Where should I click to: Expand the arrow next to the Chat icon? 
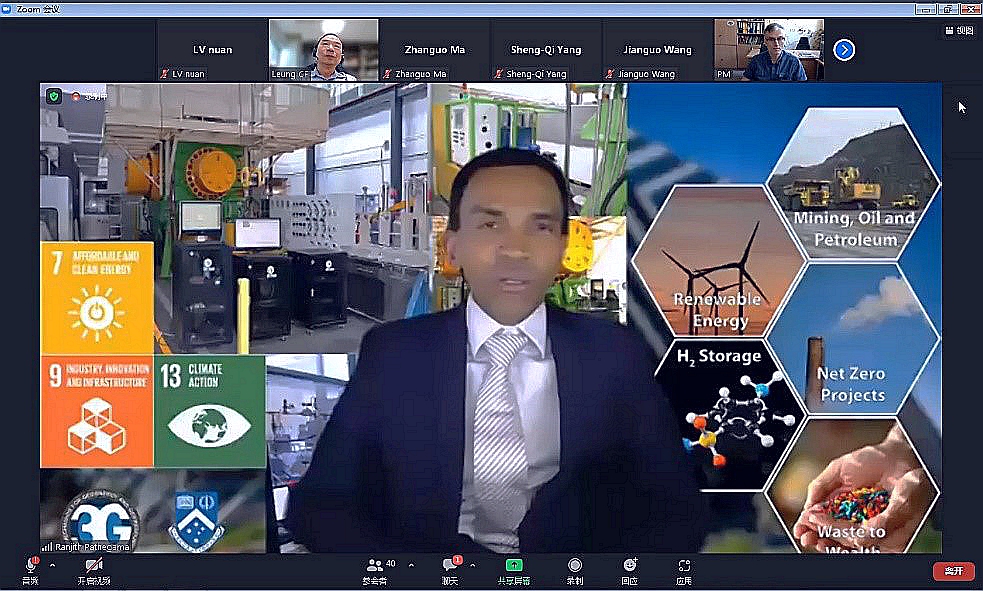click(x=471, y=565)
